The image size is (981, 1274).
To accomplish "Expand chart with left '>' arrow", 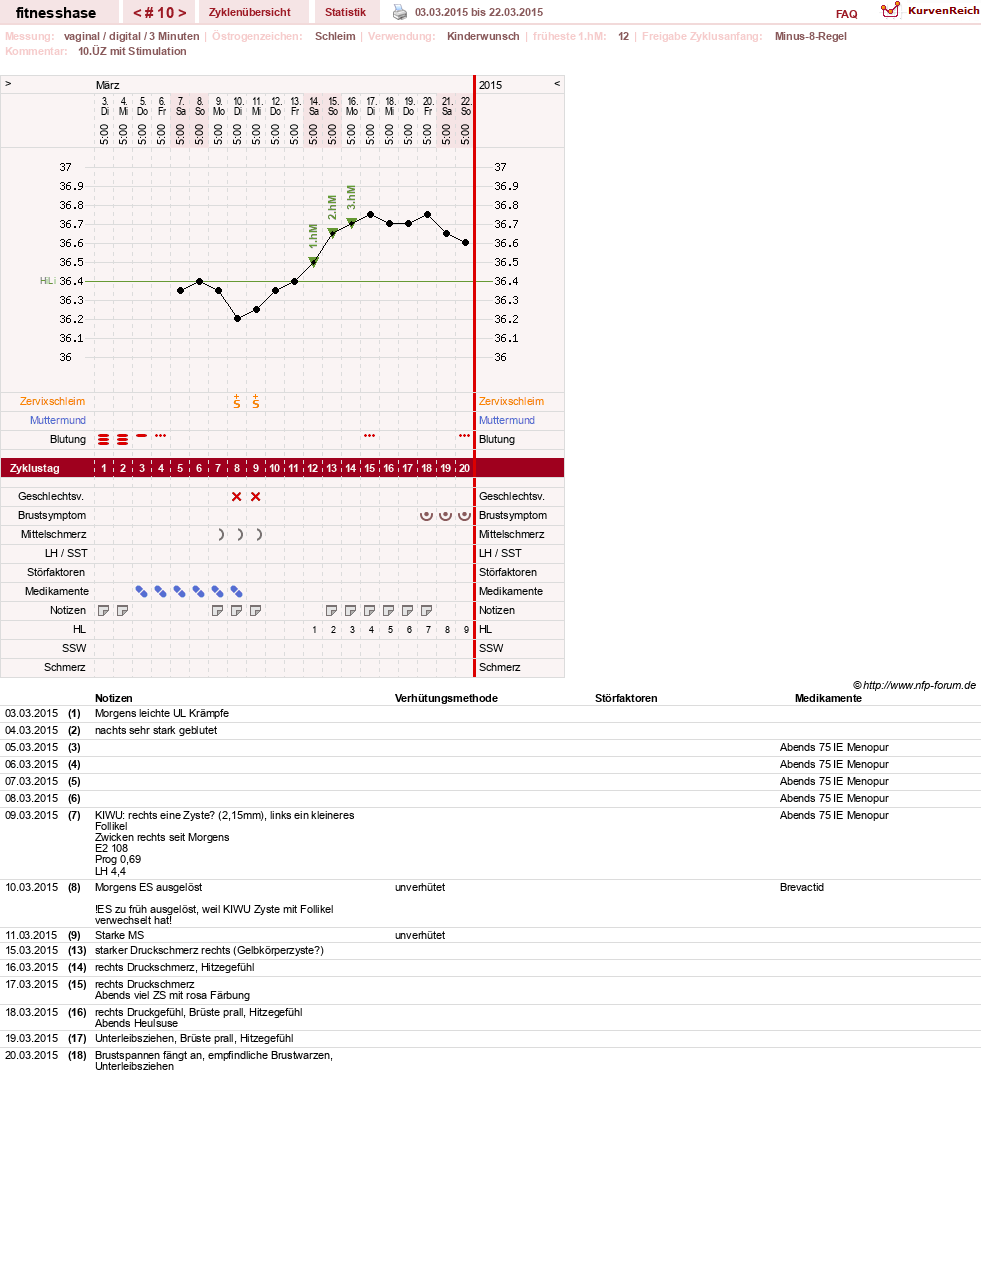I will [x=8, y=84].
